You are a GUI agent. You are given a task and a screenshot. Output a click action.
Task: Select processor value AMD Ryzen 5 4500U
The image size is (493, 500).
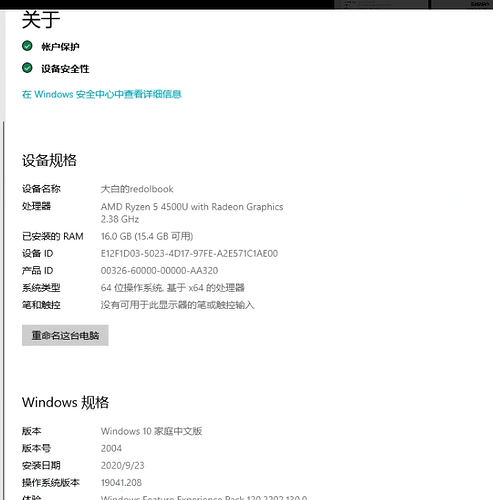192,207
